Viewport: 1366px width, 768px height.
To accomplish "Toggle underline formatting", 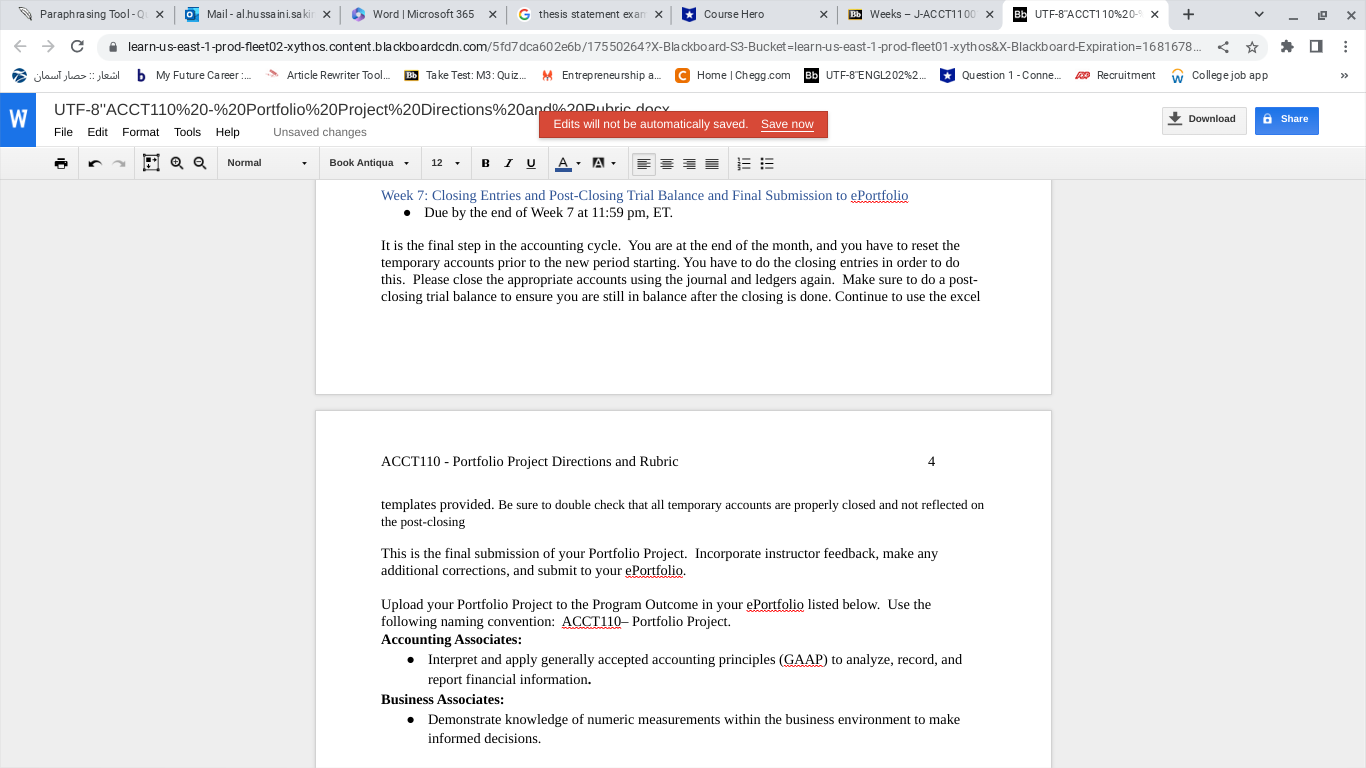I will (531, 163).
